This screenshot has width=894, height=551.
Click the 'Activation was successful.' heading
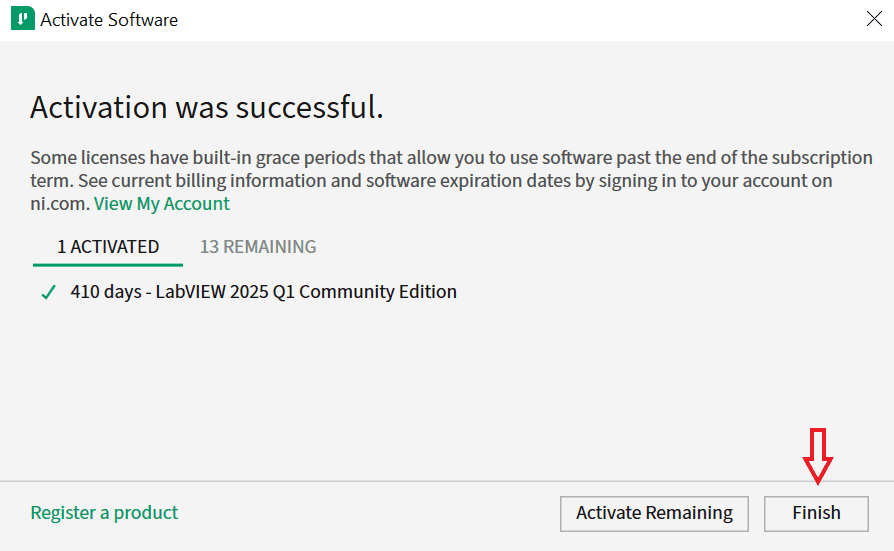(x=206, y=107)
